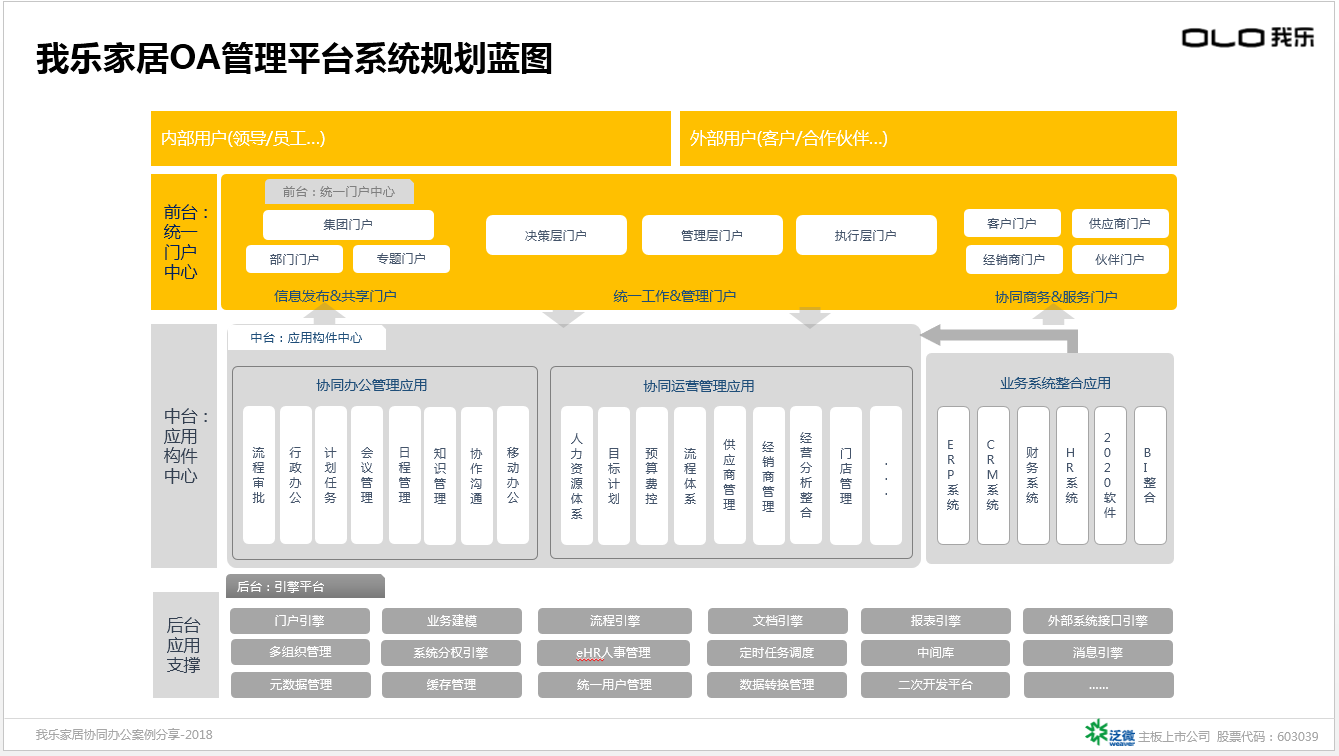Select the 计划任务 column
1339x756 pixels.
point(331,475)
